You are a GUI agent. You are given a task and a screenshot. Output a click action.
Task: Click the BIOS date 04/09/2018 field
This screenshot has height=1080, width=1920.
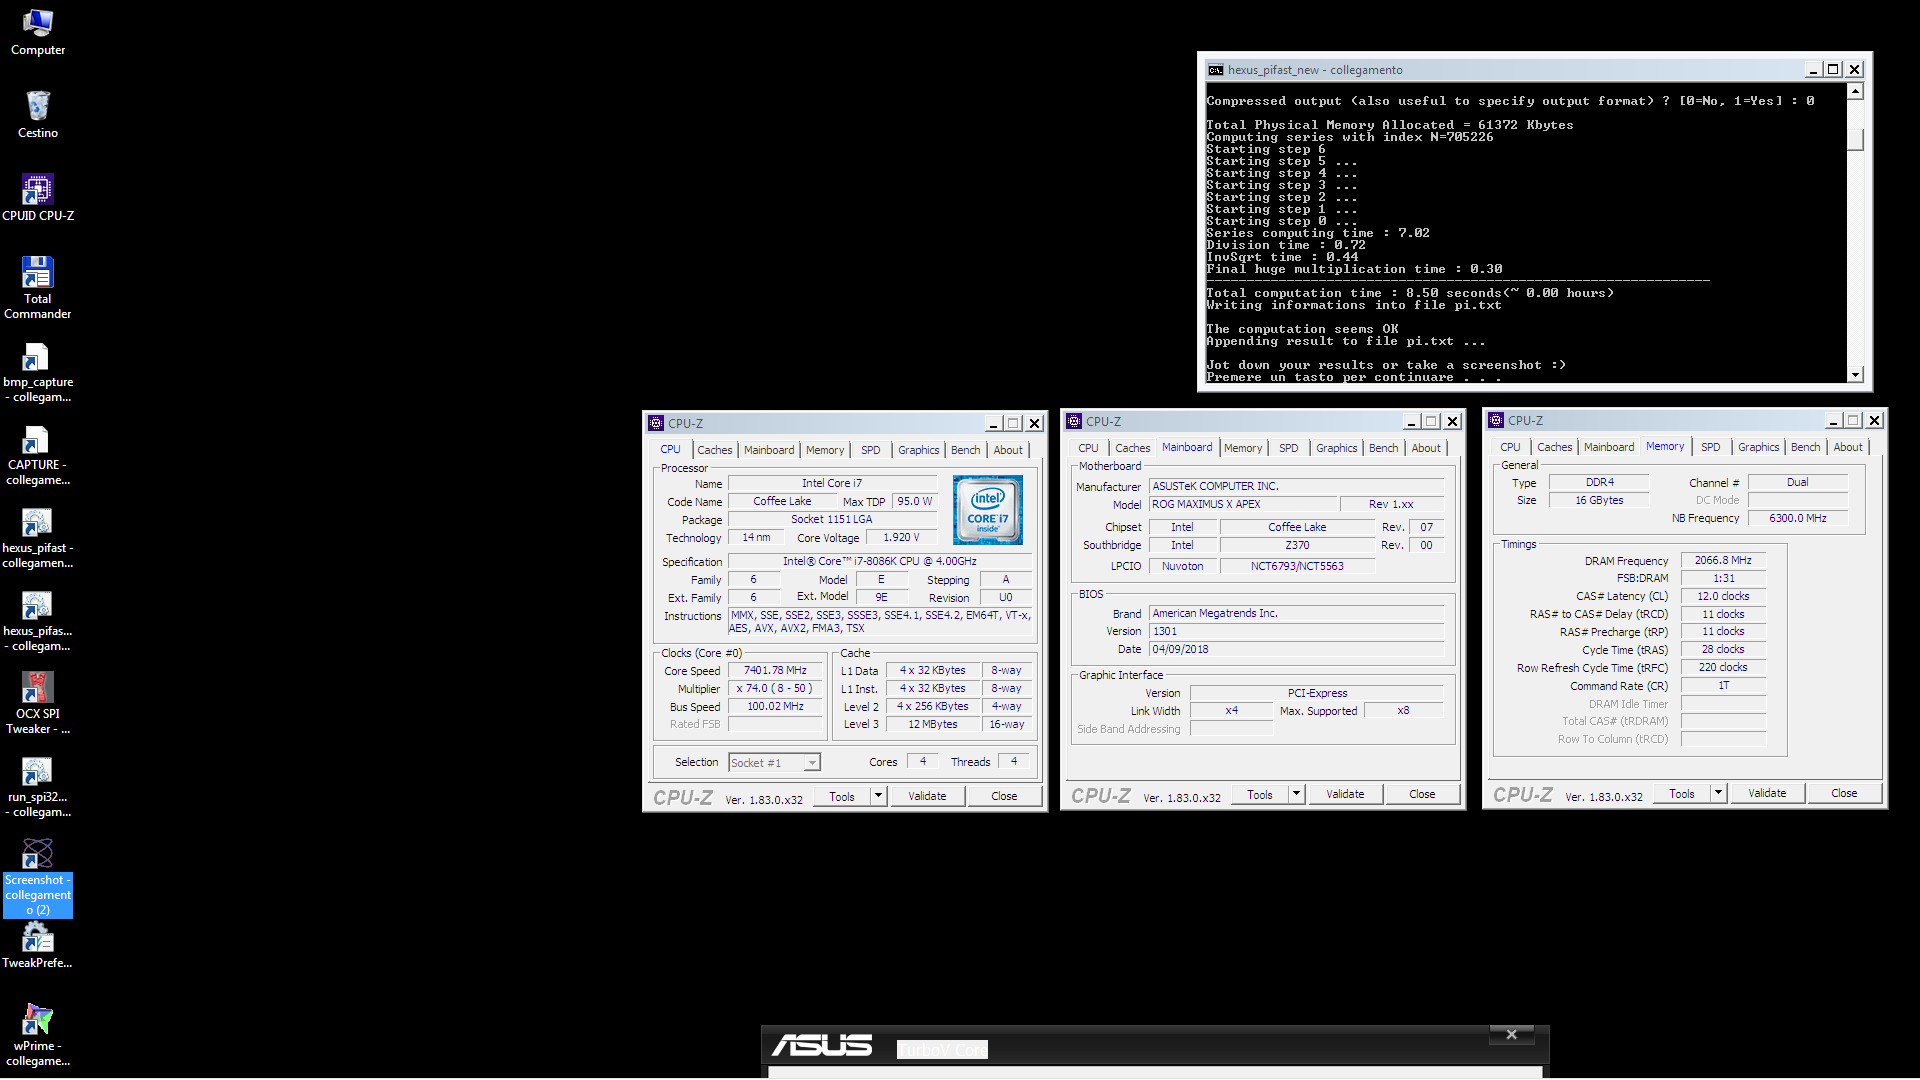tap(1296, 649)
